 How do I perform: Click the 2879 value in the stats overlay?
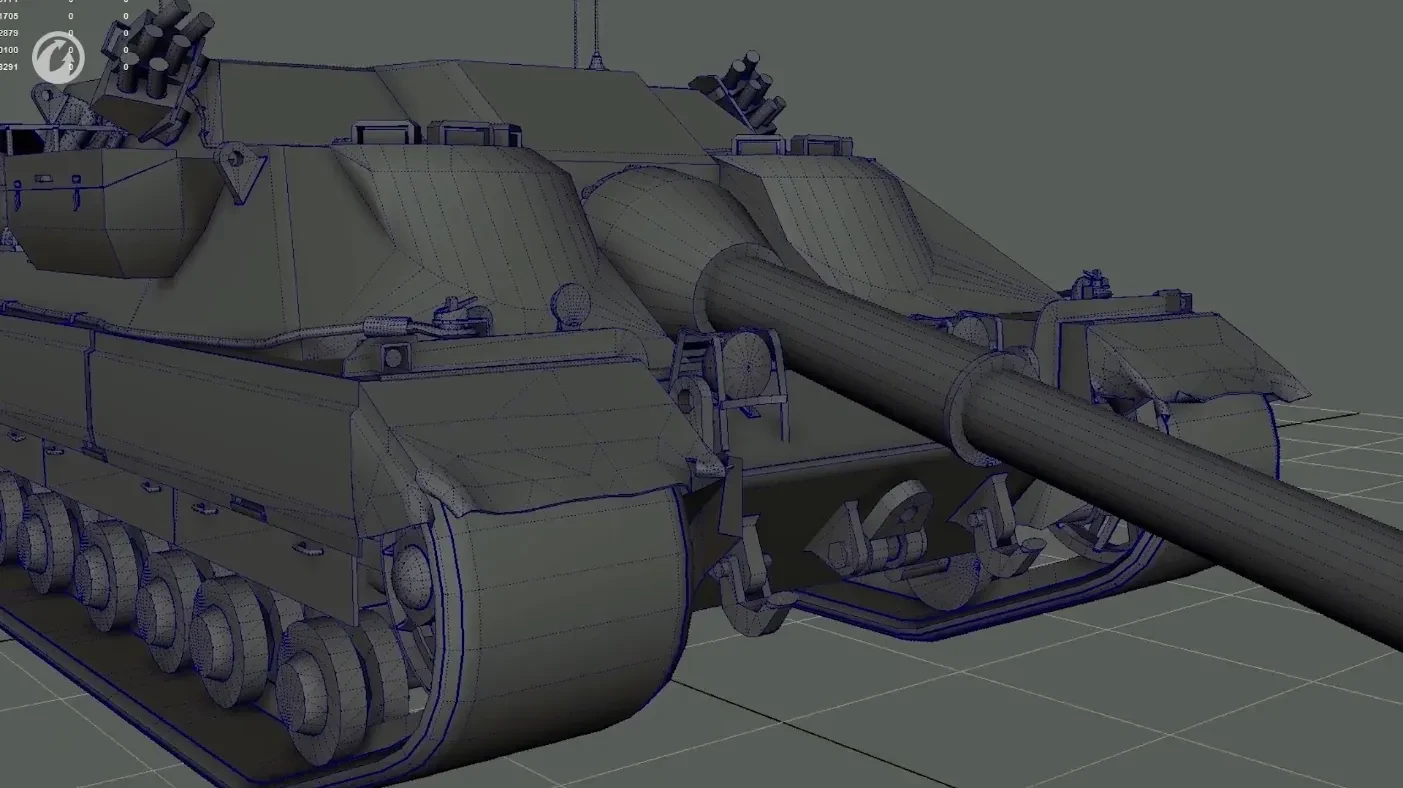pyautogui.click(x=8, y=33)
